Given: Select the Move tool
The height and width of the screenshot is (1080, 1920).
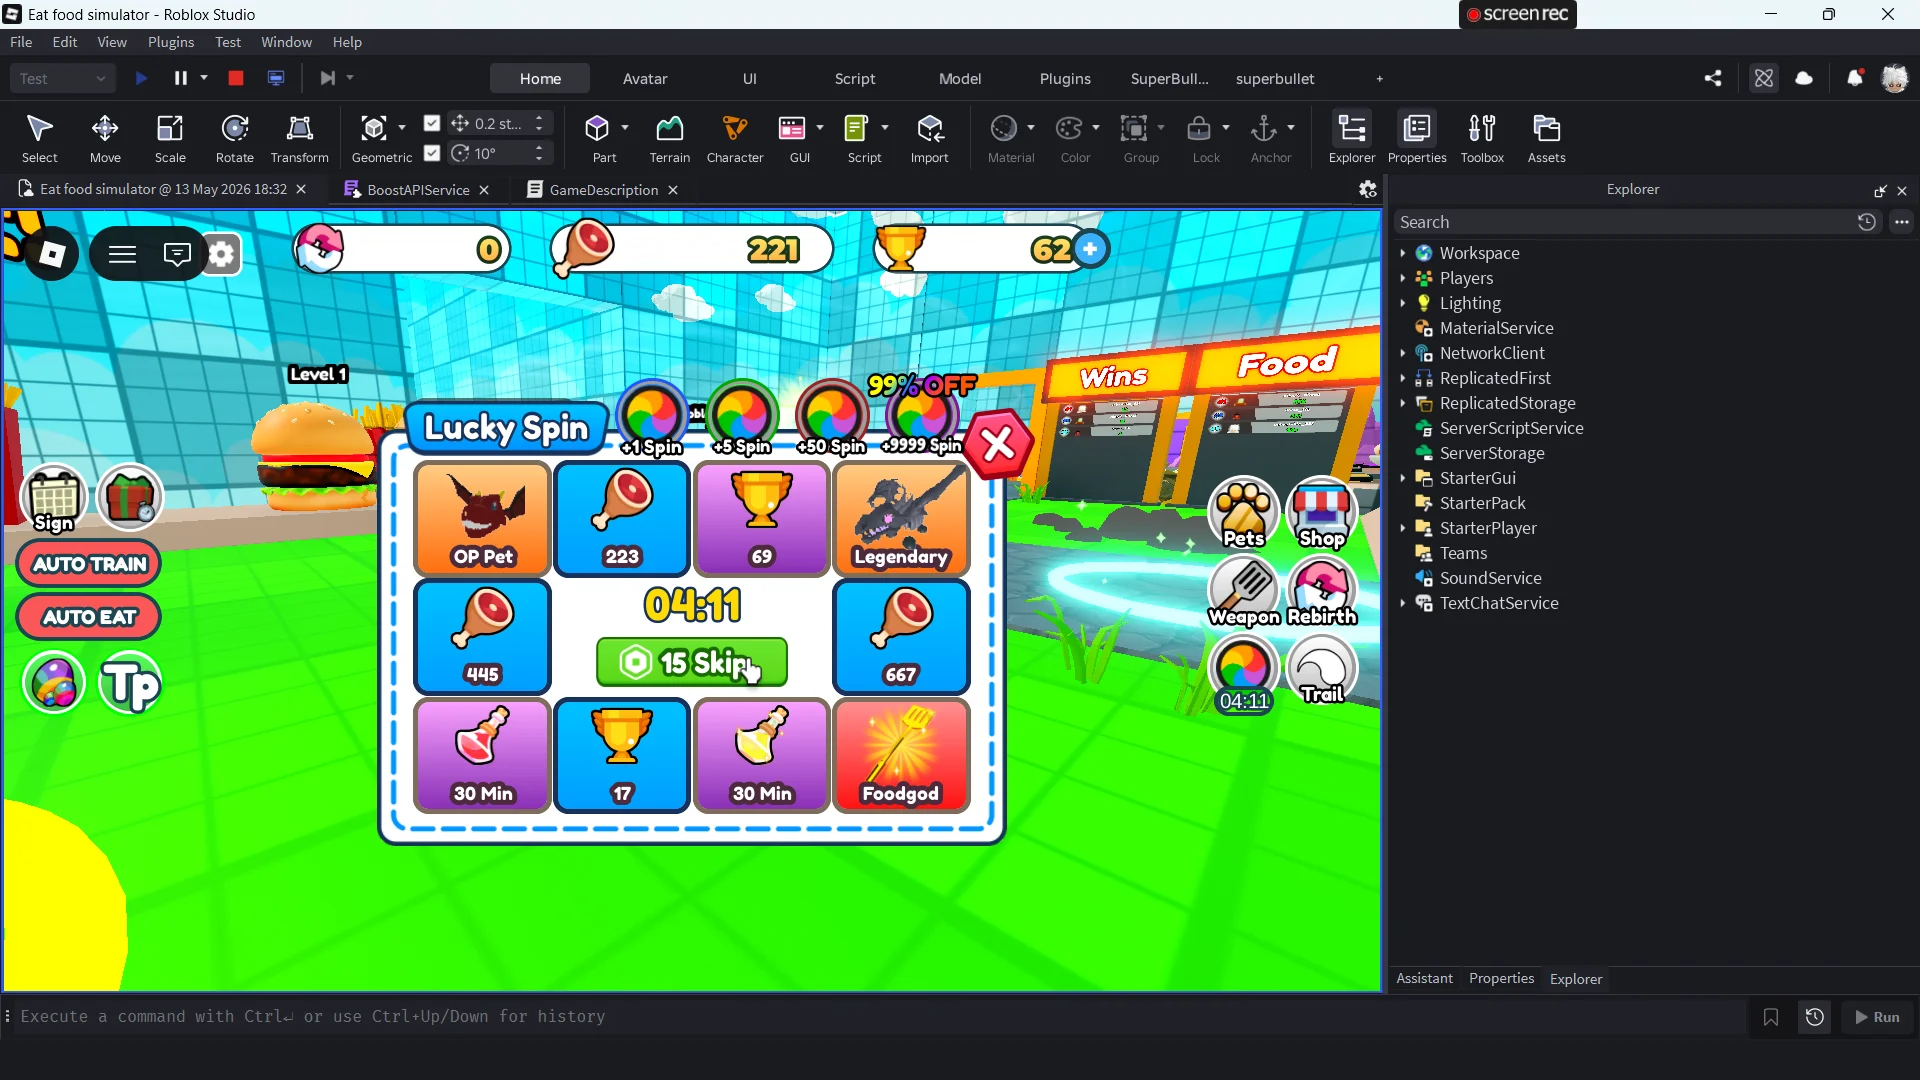Looking at the screenshot, I should pyautogui.click(x=105, y=138).
